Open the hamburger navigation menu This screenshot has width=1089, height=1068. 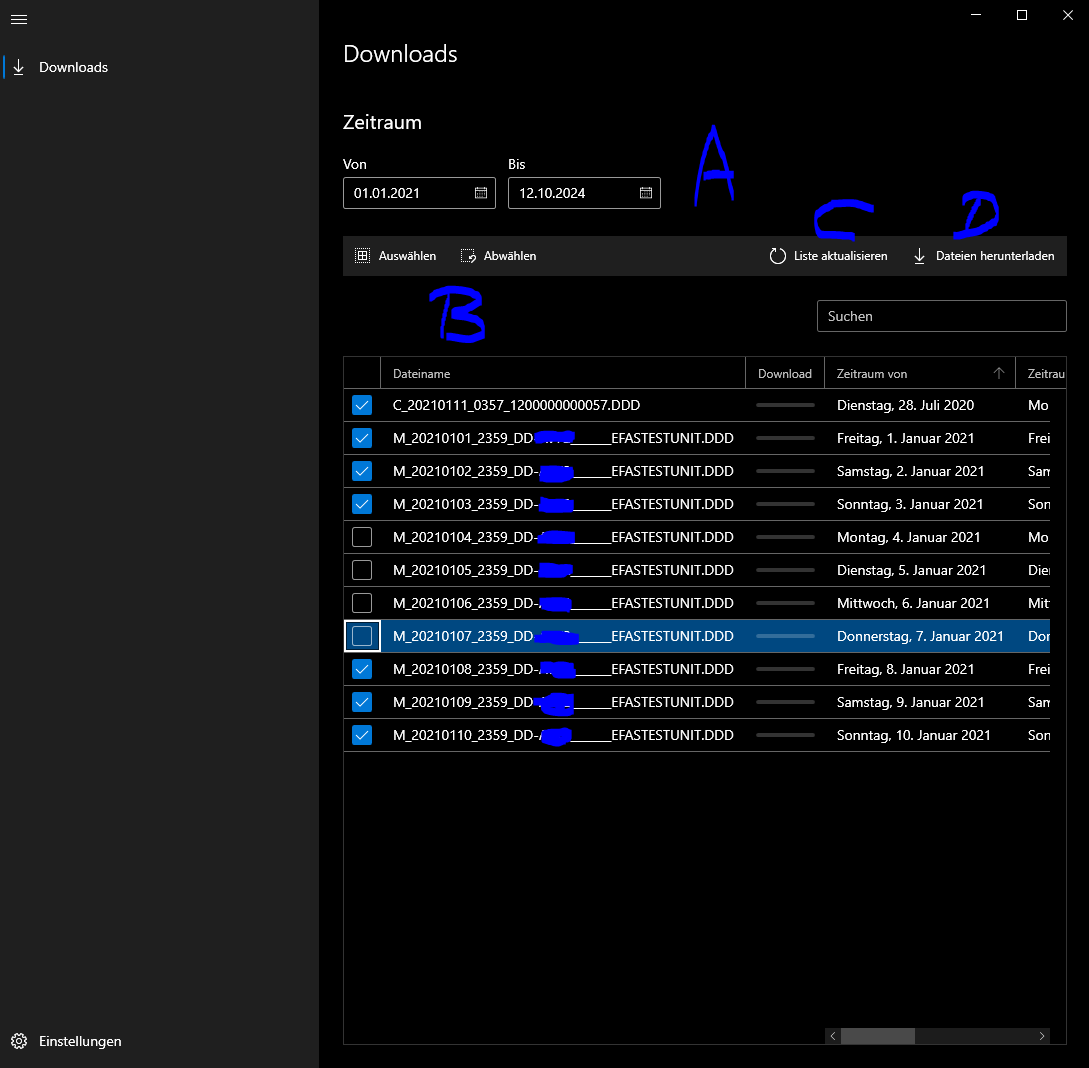pos(18,19)
